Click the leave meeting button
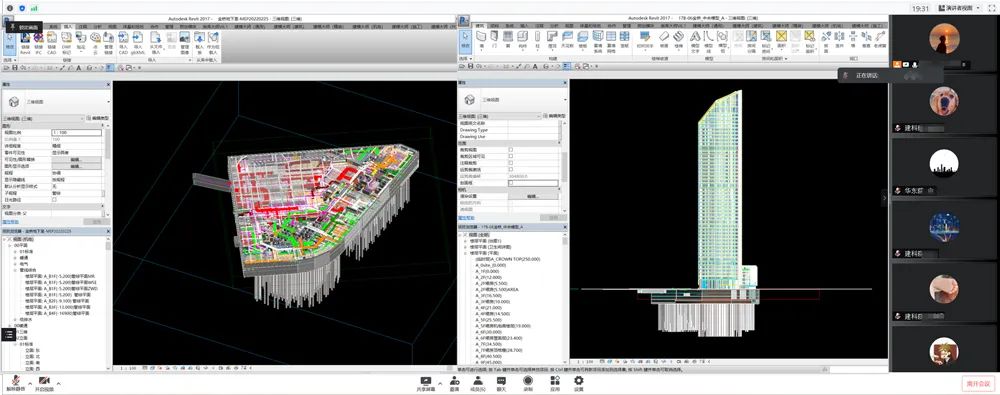The height and width of the screenshot is (395, 1000). pos(978,384)
